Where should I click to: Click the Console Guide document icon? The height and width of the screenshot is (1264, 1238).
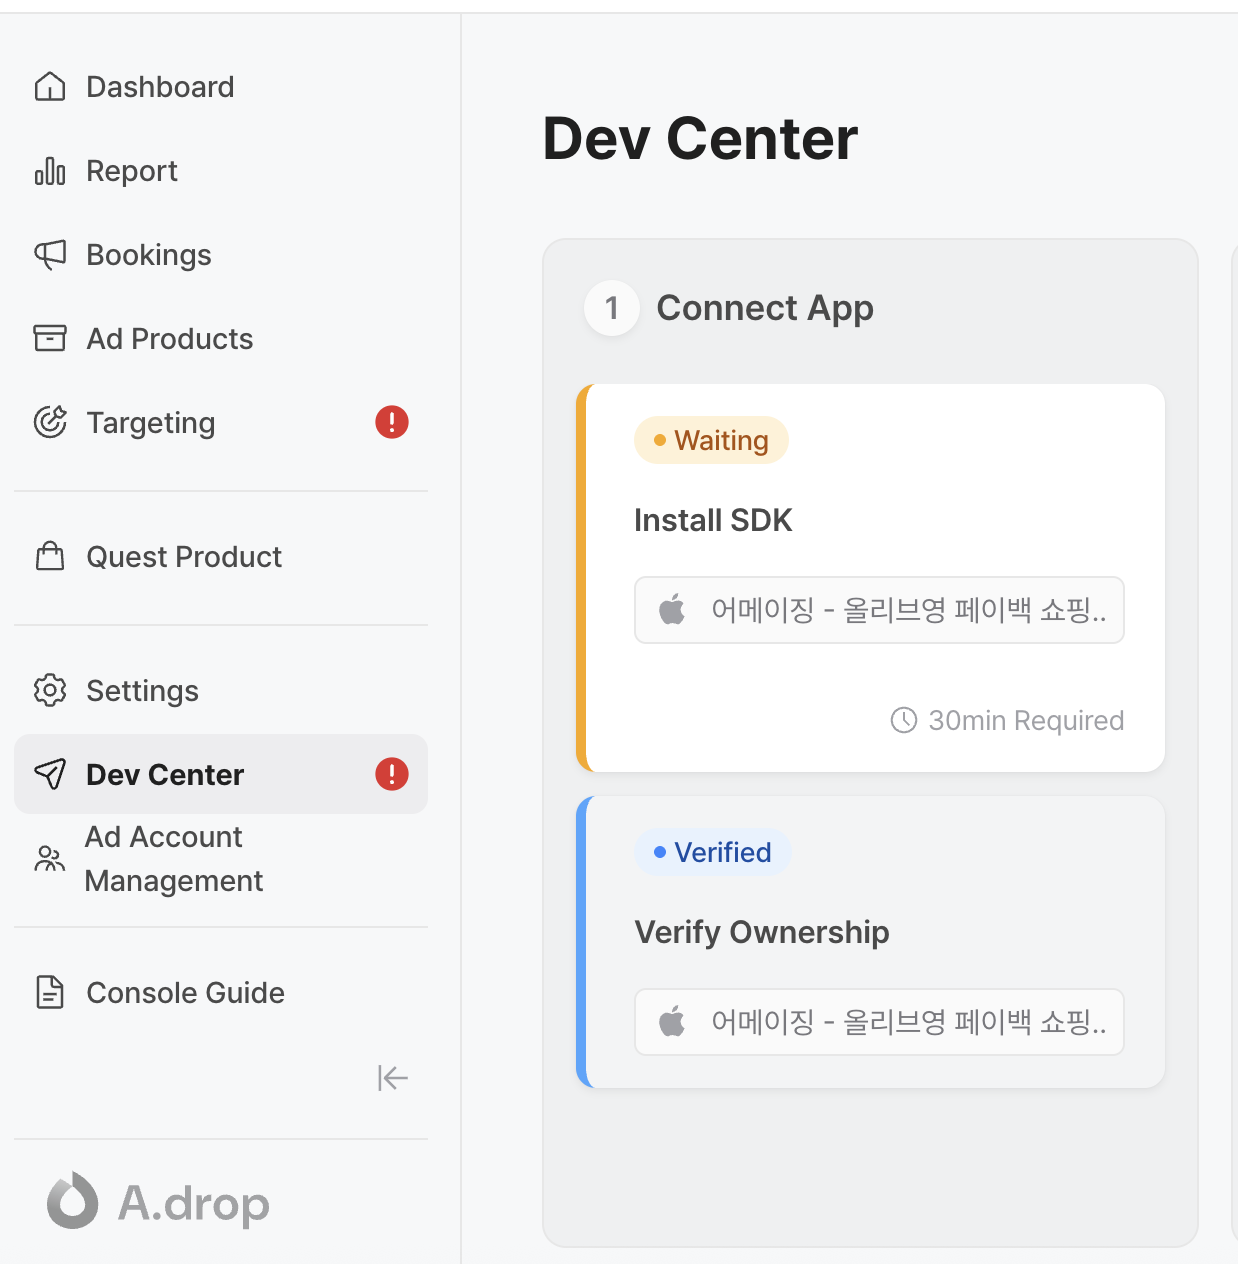click(x=50, y=993)
